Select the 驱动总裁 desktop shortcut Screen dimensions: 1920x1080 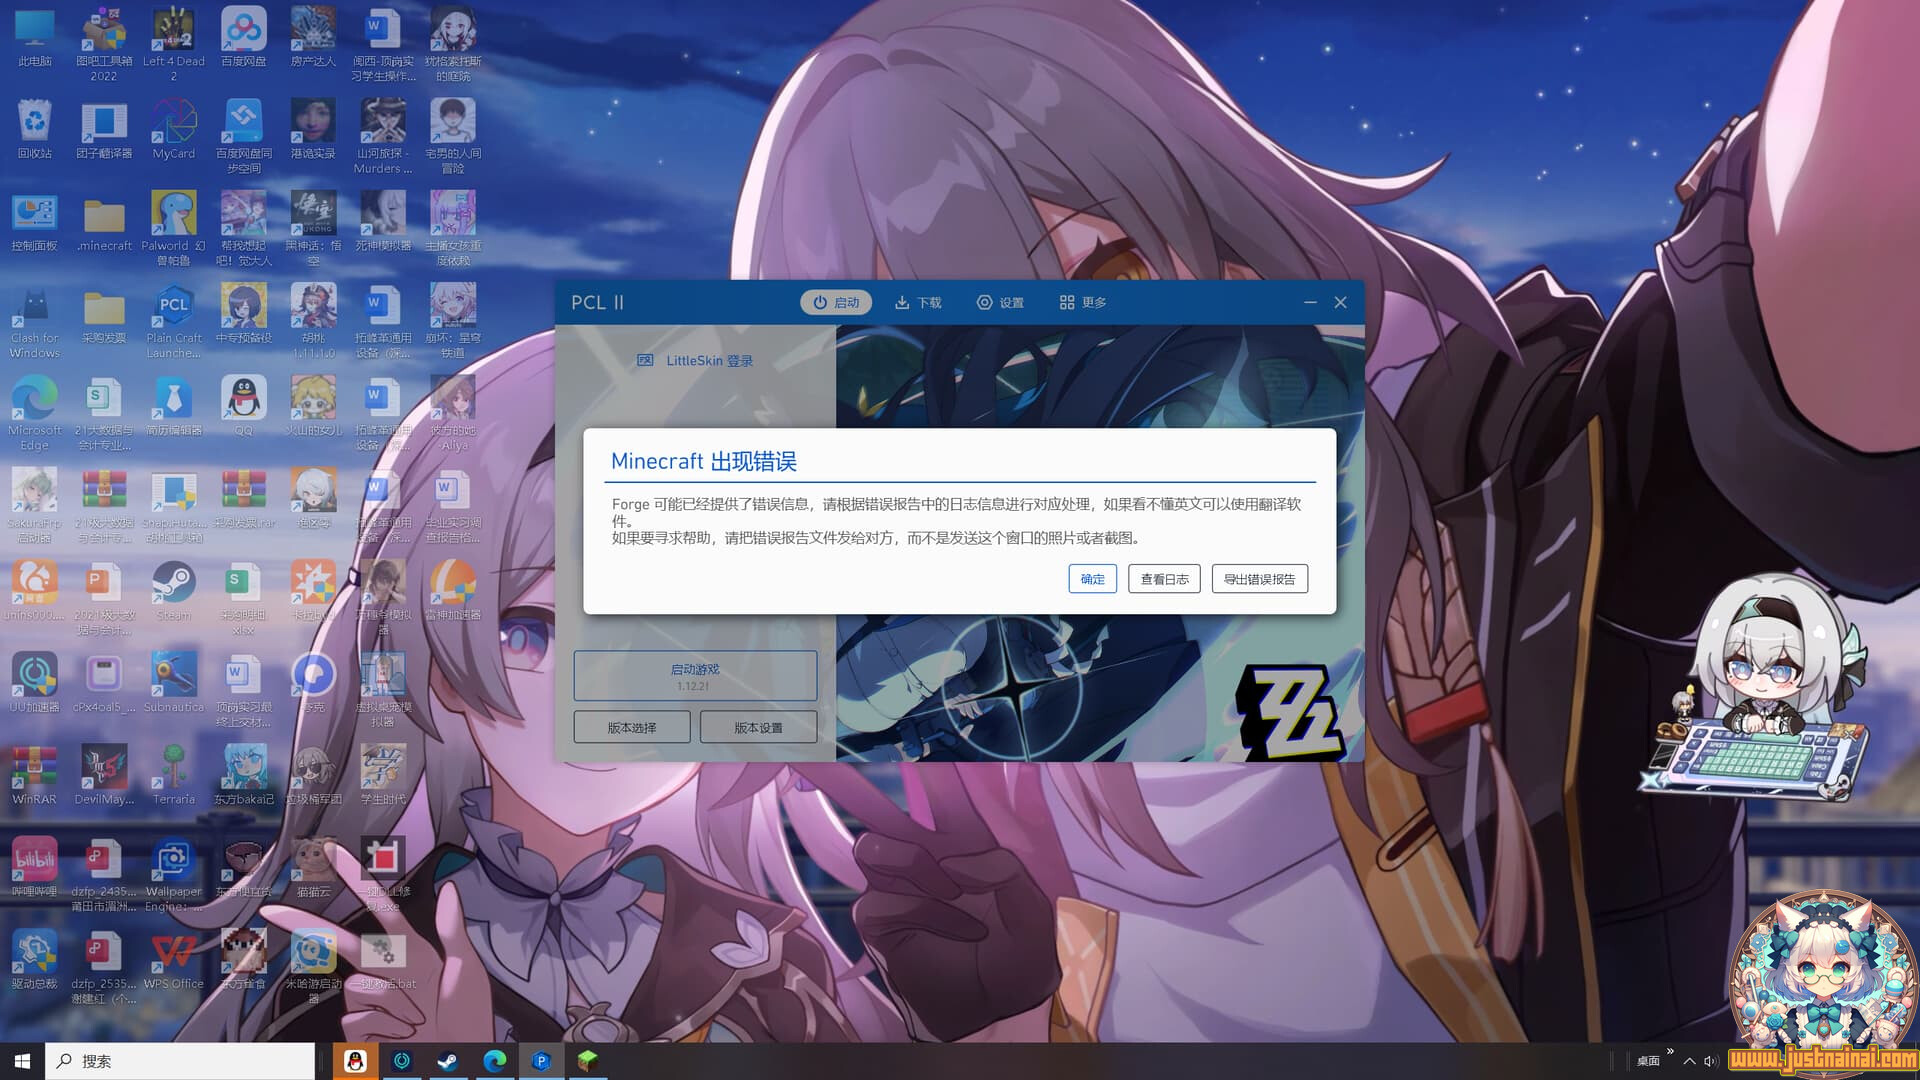[x=35, y=960]
